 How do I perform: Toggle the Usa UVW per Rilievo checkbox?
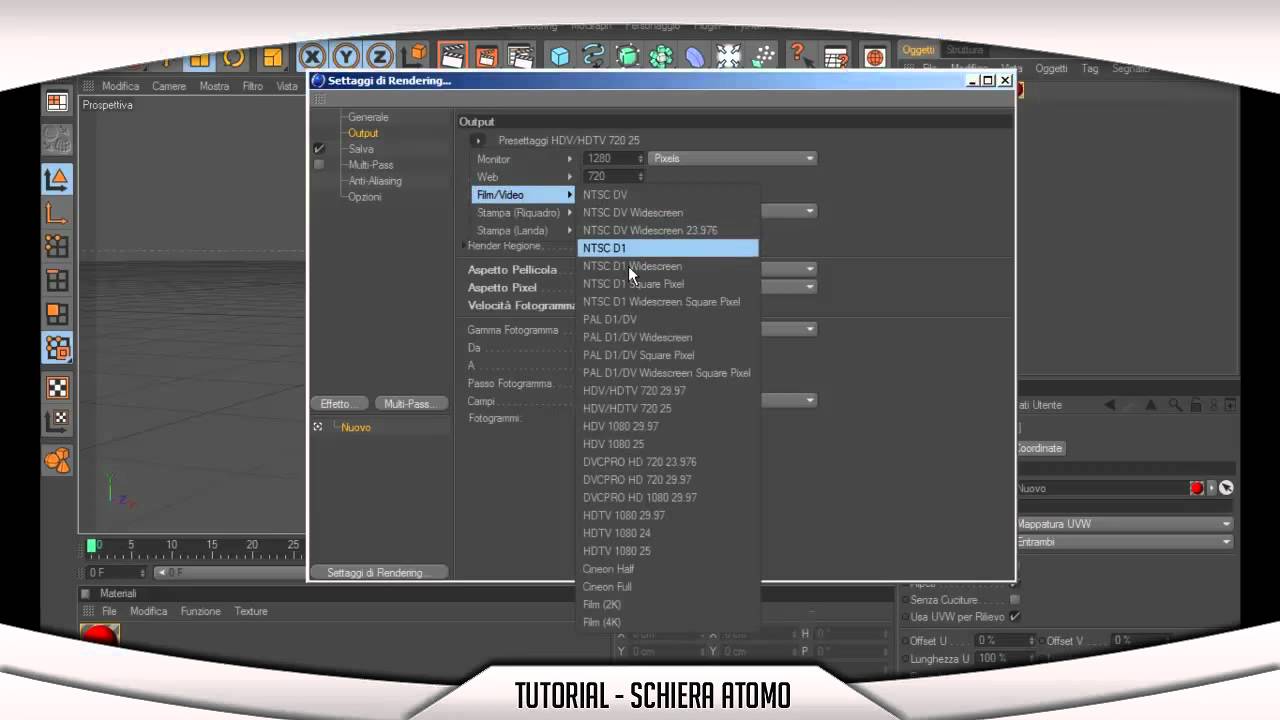coord(1014,617)
